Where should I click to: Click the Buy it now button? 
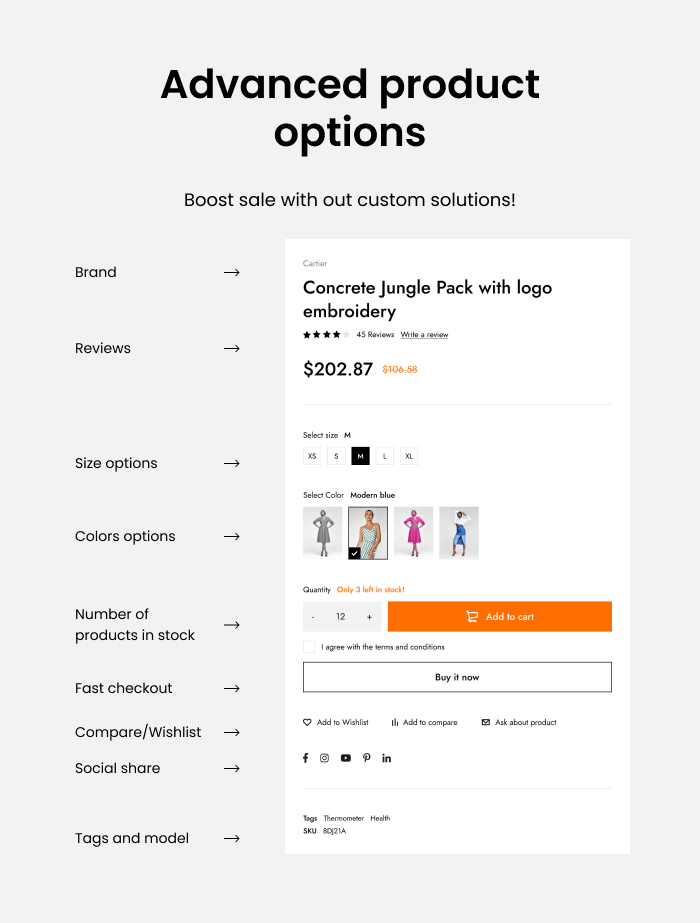coord(457,677)
